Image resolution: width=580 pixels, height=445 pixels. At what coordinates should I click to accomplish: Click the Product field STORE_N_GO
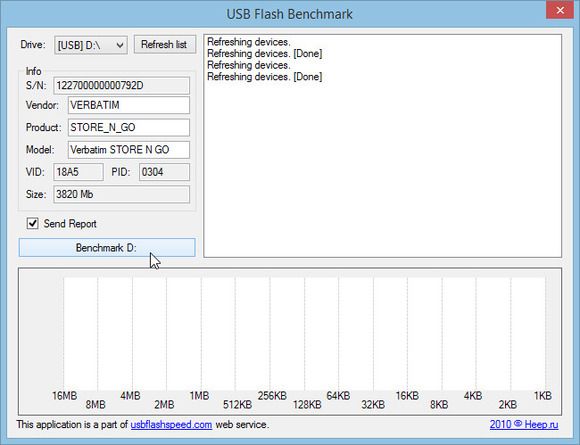[129, 127]
